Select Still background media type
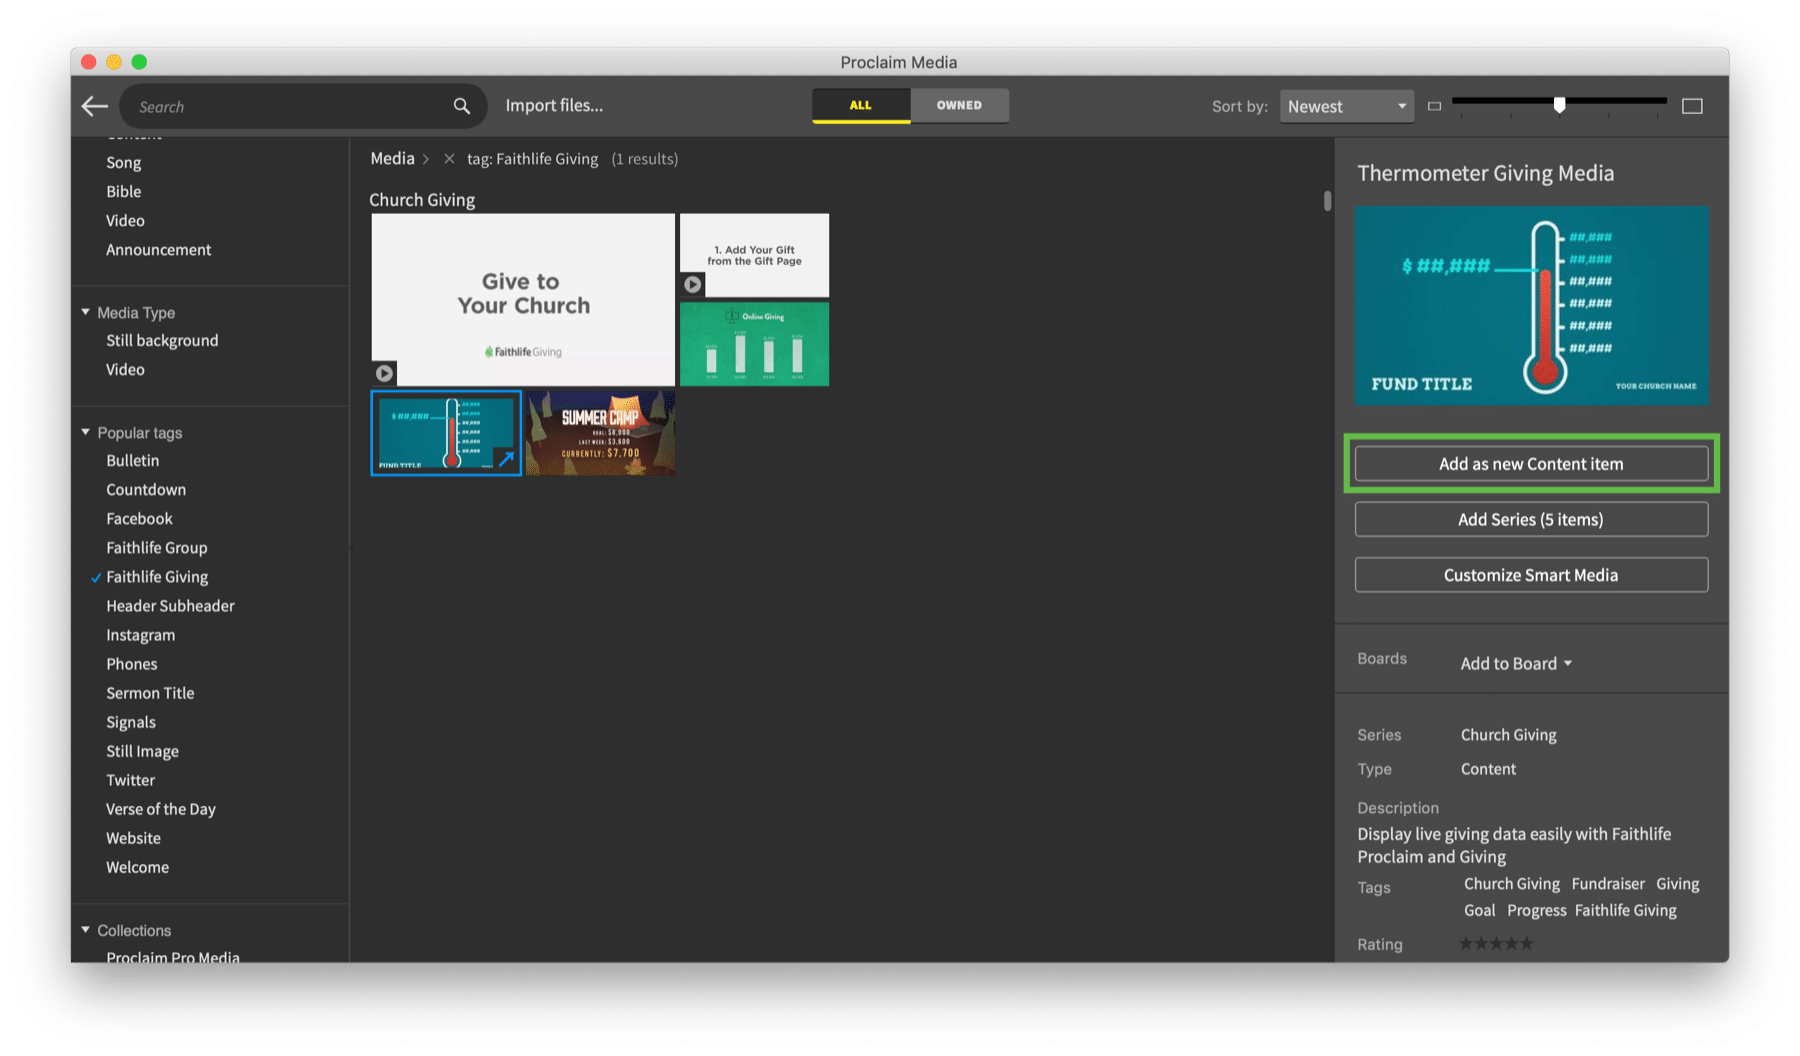The height and width of the screenshot is (1056, 1800). pyautogui.click(x=162, y=340)
